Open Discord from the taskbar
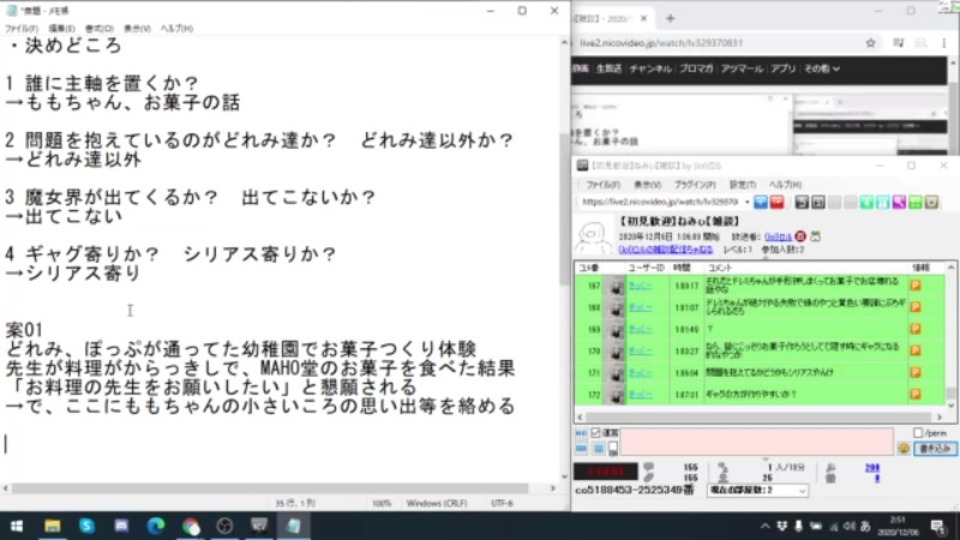Screen dimensions: 960x540 tap(121, 526)
